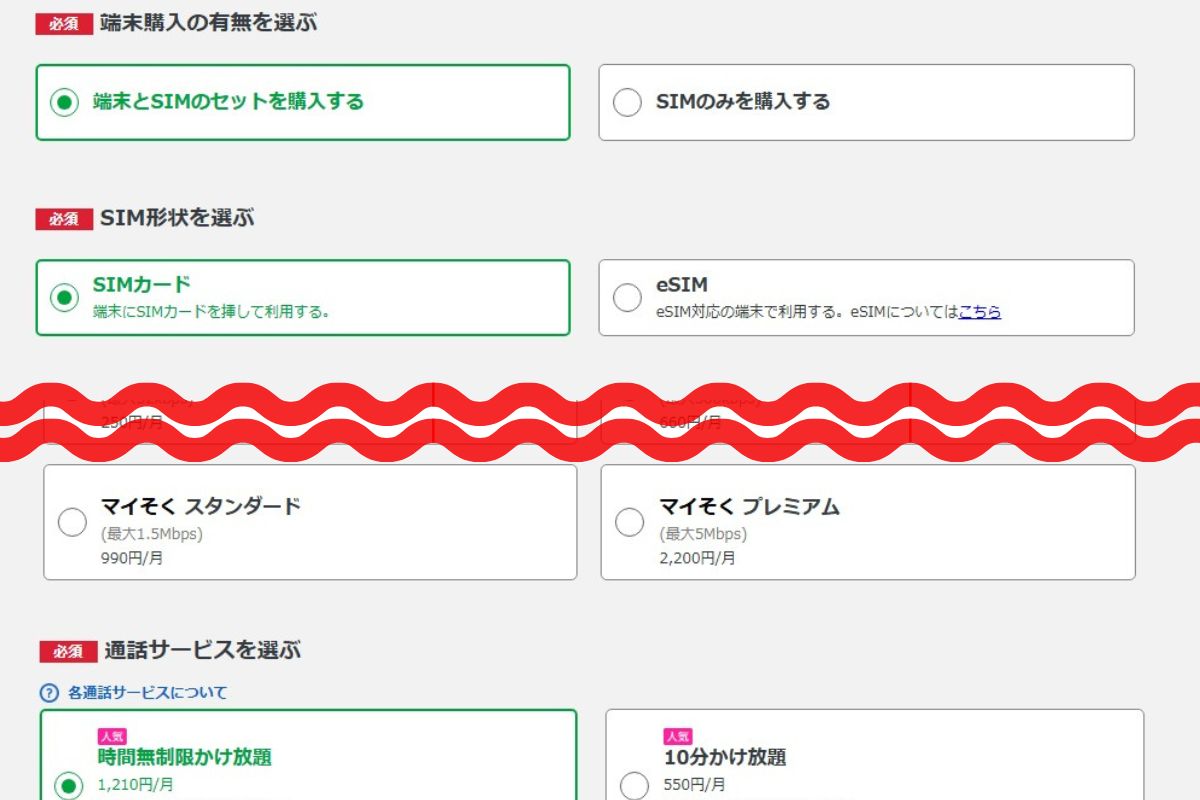This screenshot has height=800, width=1200.
Task: Click the 人気 badge on 10分かけ放題
Action: tap(679, 736)
